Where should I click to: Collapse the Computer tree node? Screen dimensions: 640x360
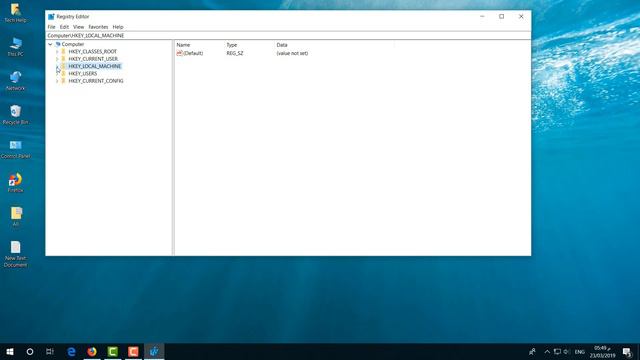(x=50, y=44)
